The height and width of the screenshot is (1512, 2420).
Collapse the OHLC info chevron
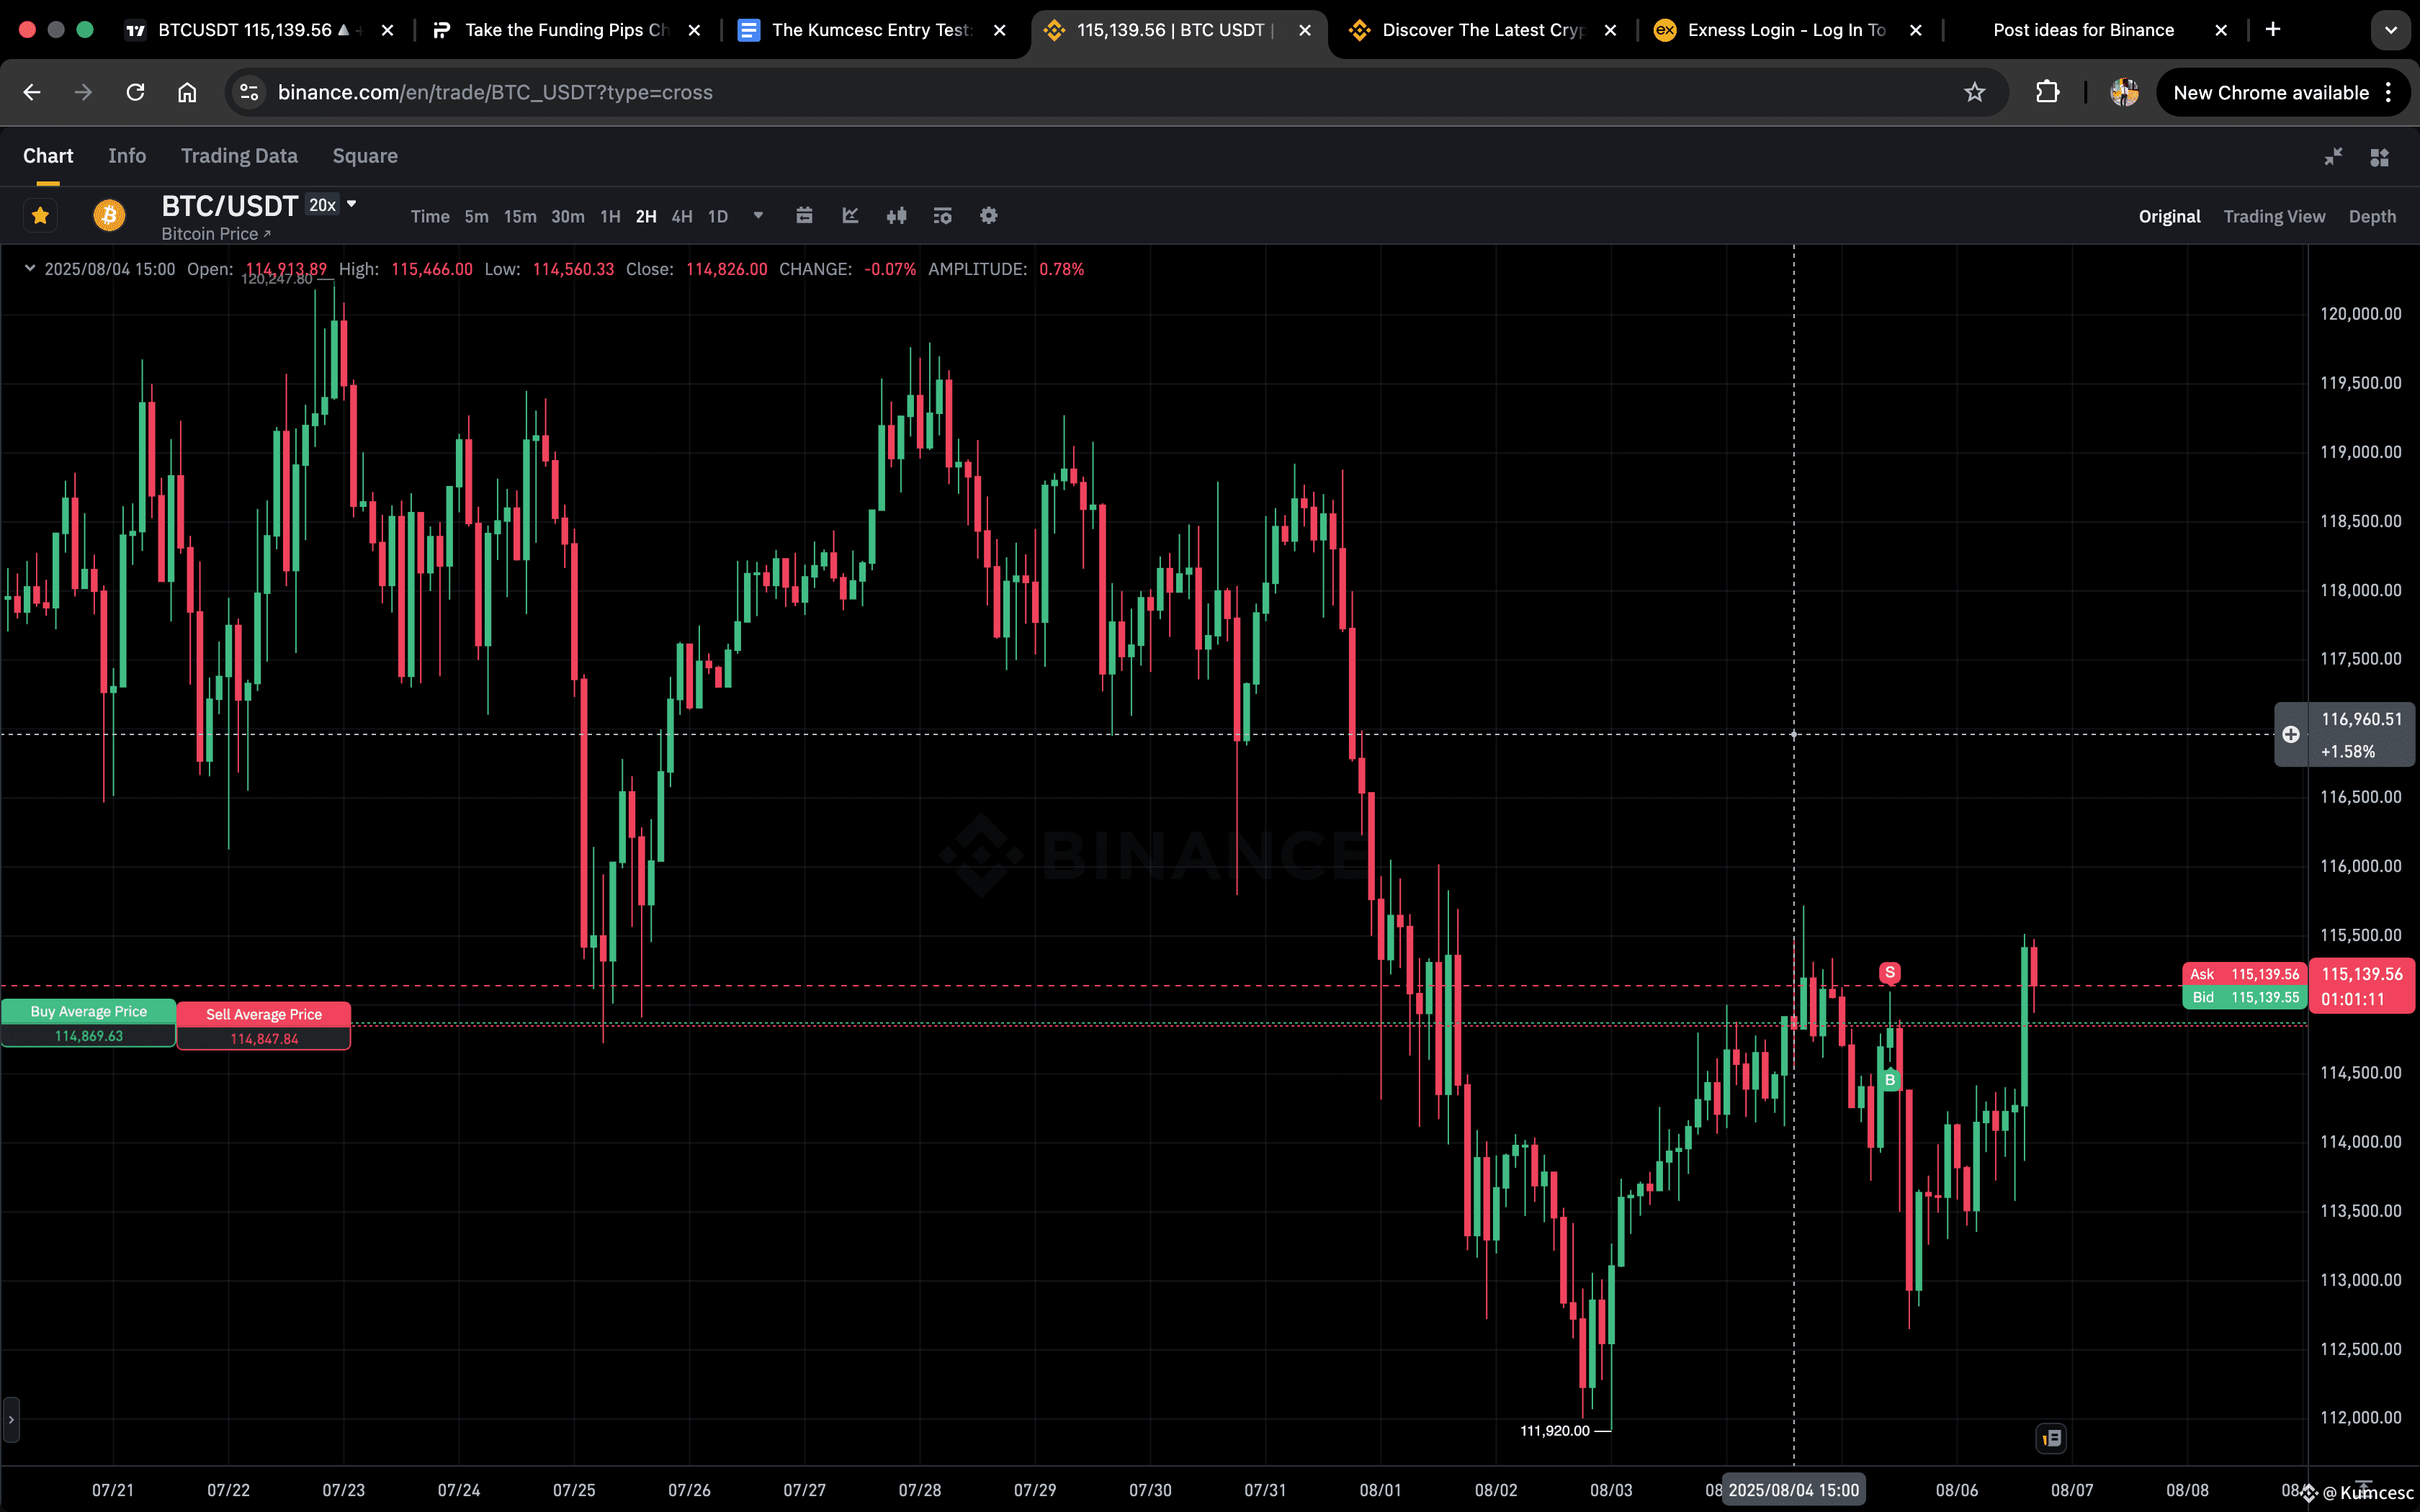tap(30, 268)
